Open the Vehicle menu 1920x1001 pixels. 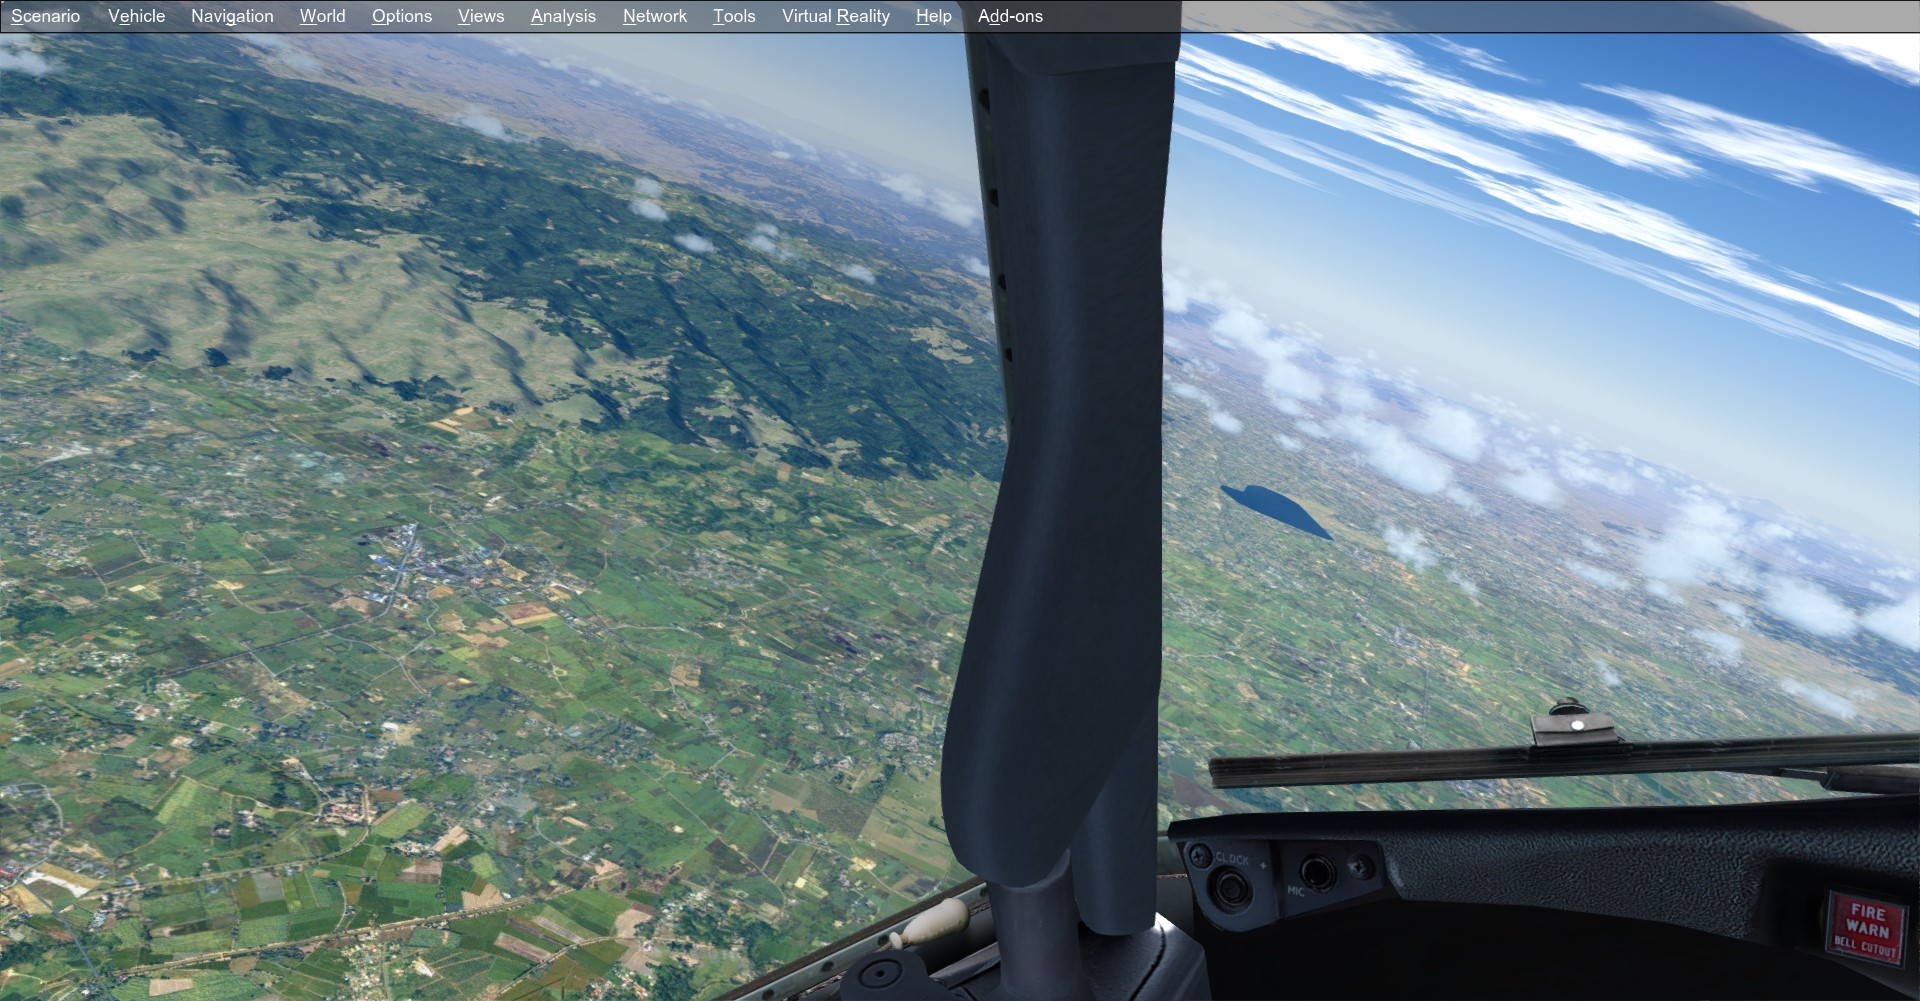click(x=136, y=16)
